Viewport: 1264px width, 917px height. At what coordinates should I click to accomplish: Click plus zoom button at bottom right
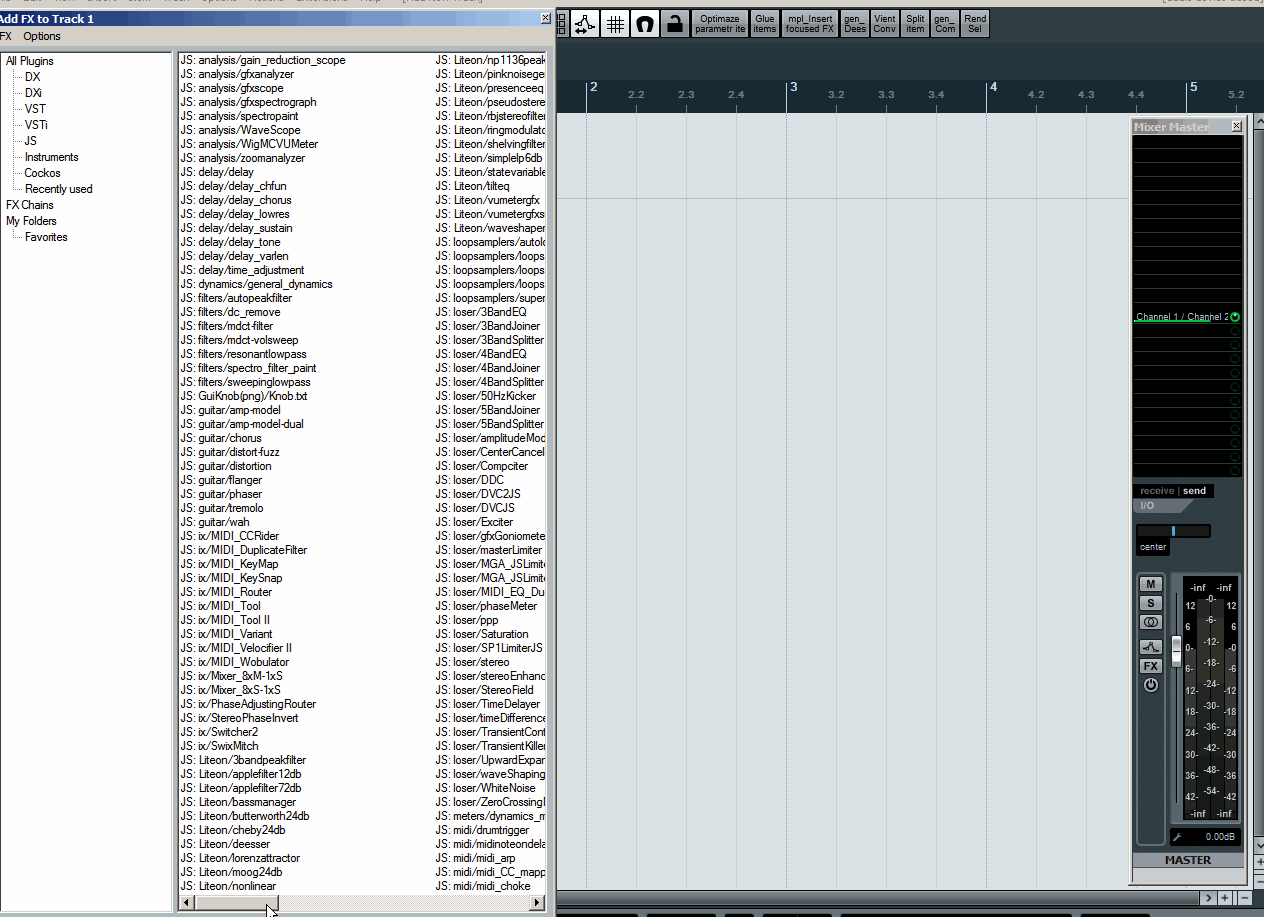tap(1226, 898)
